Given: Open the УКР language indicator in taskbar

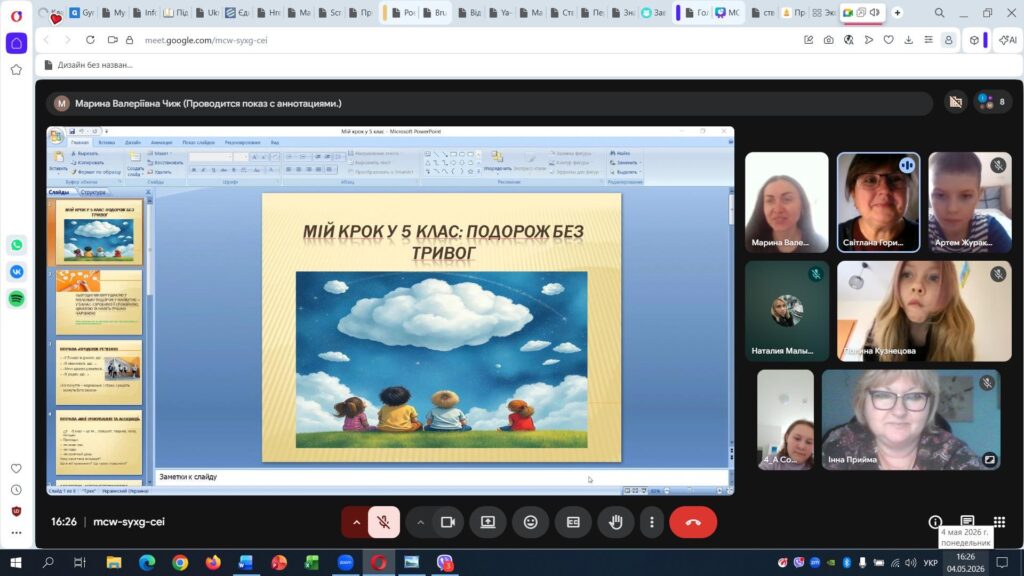Looking at the screenshot, I should (930, 562).
